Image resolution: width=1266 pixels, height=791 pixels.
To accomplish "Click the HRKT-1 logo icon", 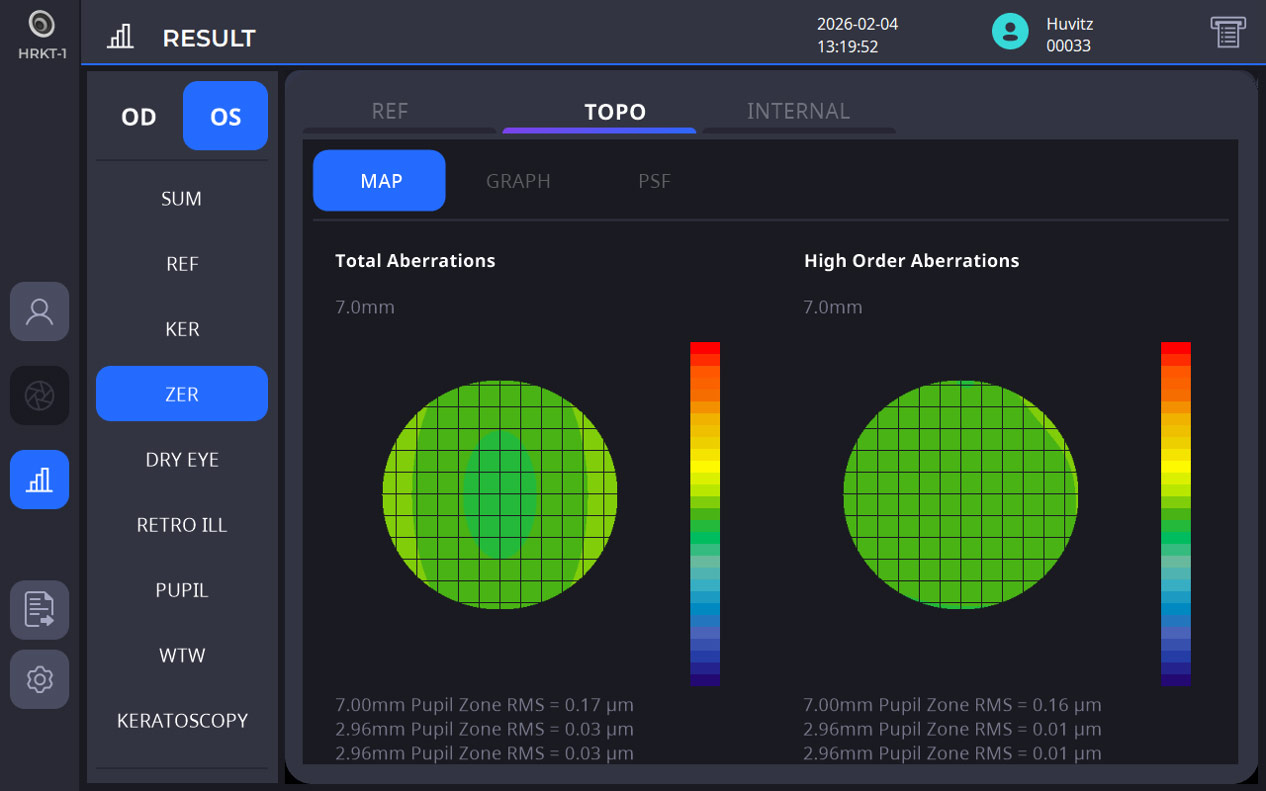I will pyautogui.click(x=41, y=24).
